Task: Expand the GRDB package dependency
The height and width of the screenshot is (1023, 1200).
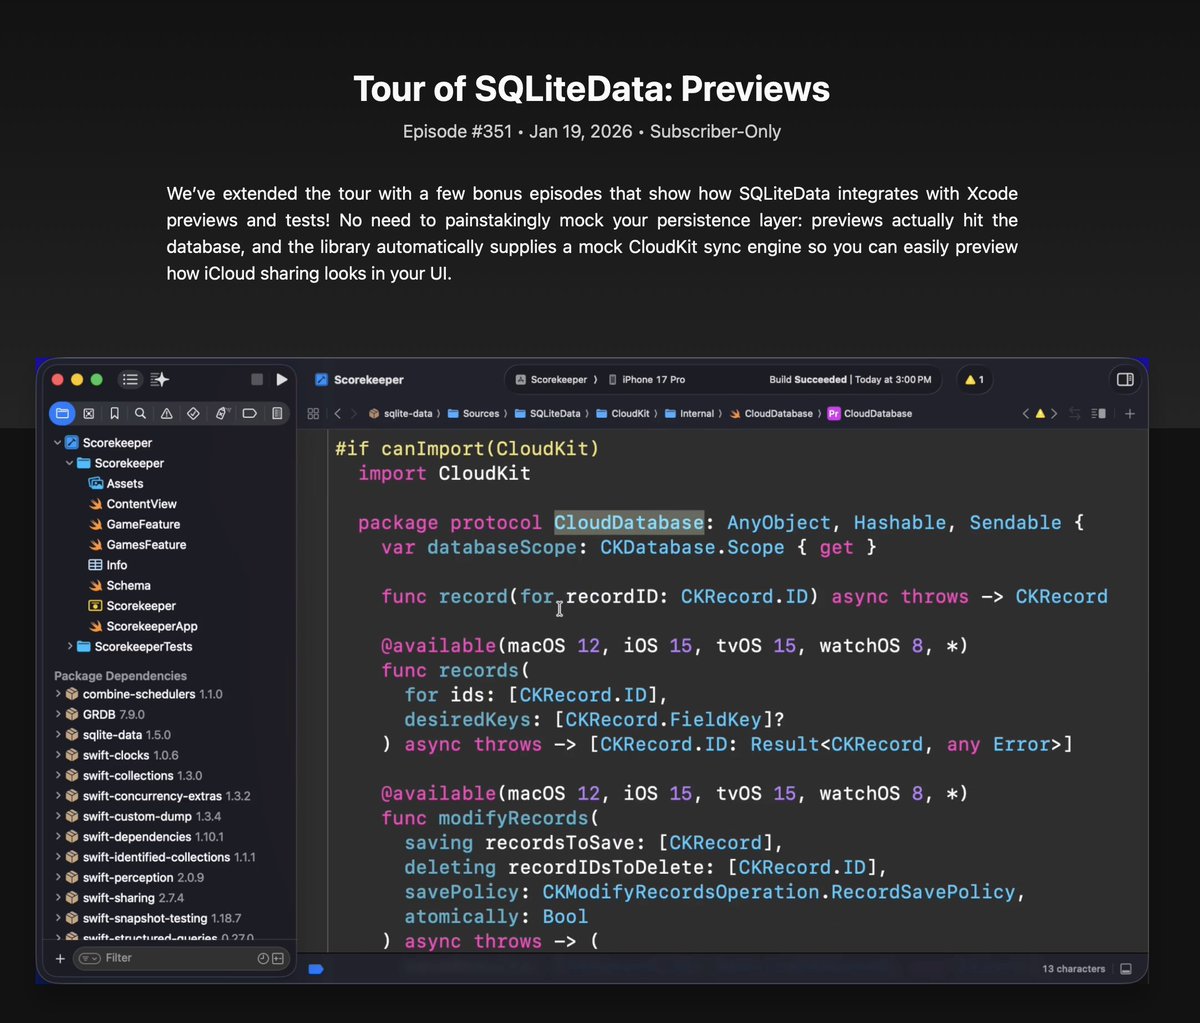Action: pyautogui.click(x=58, y=714)
